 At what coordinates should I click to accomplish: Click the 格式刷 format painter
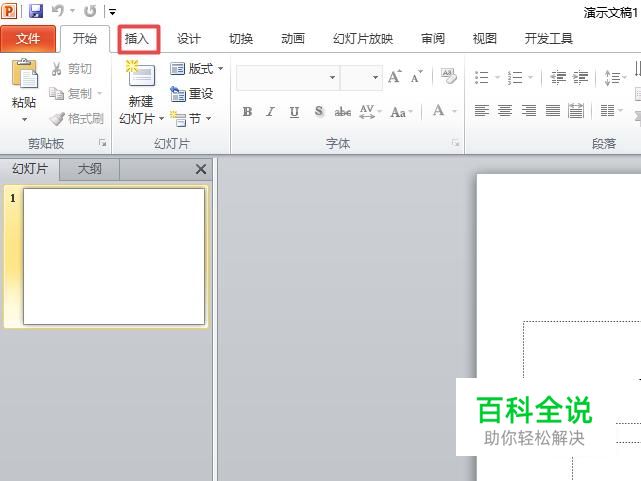coord(76,119)
